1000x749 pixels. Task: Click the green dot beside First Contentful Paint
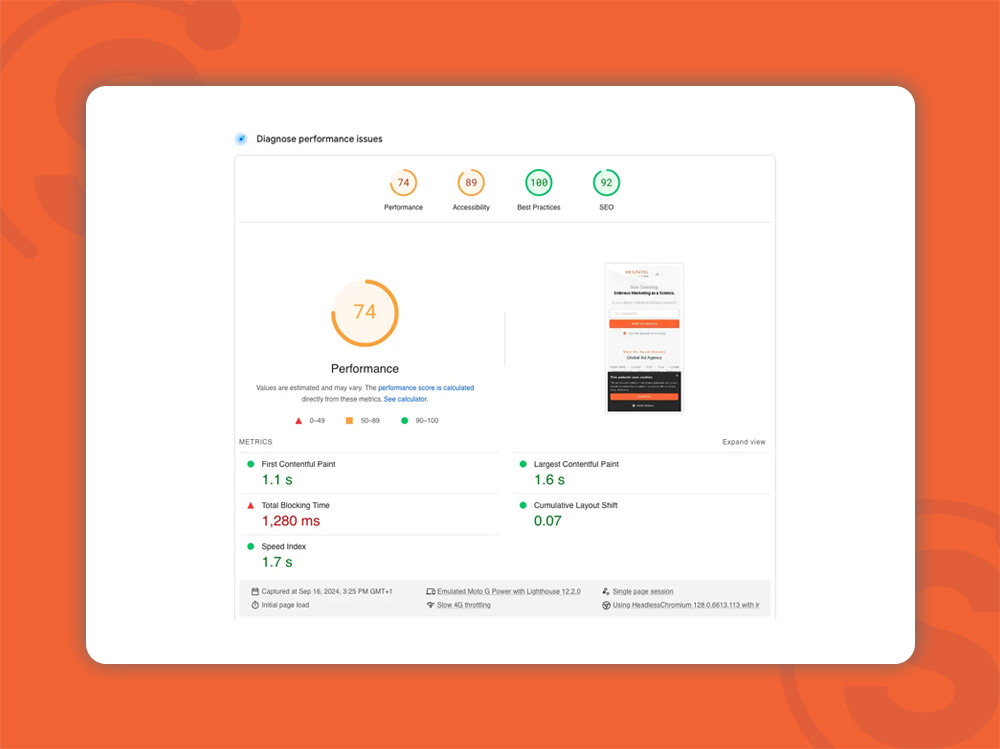(x=251, y=464)
